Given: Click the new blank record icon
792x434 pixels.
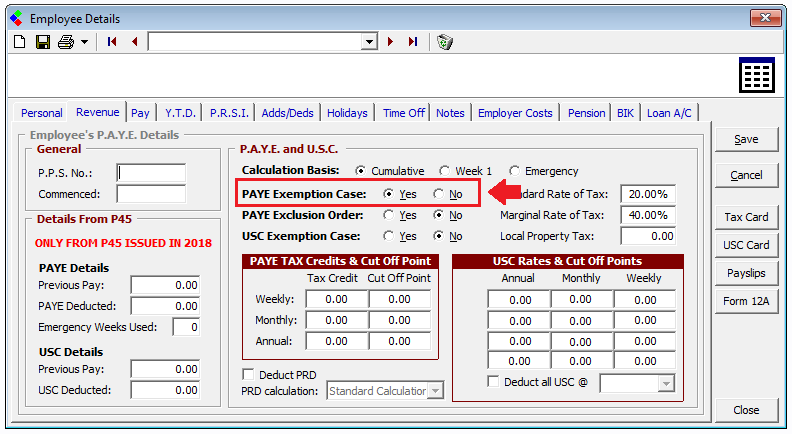Looking at the screenshot, I should (19, 42).
